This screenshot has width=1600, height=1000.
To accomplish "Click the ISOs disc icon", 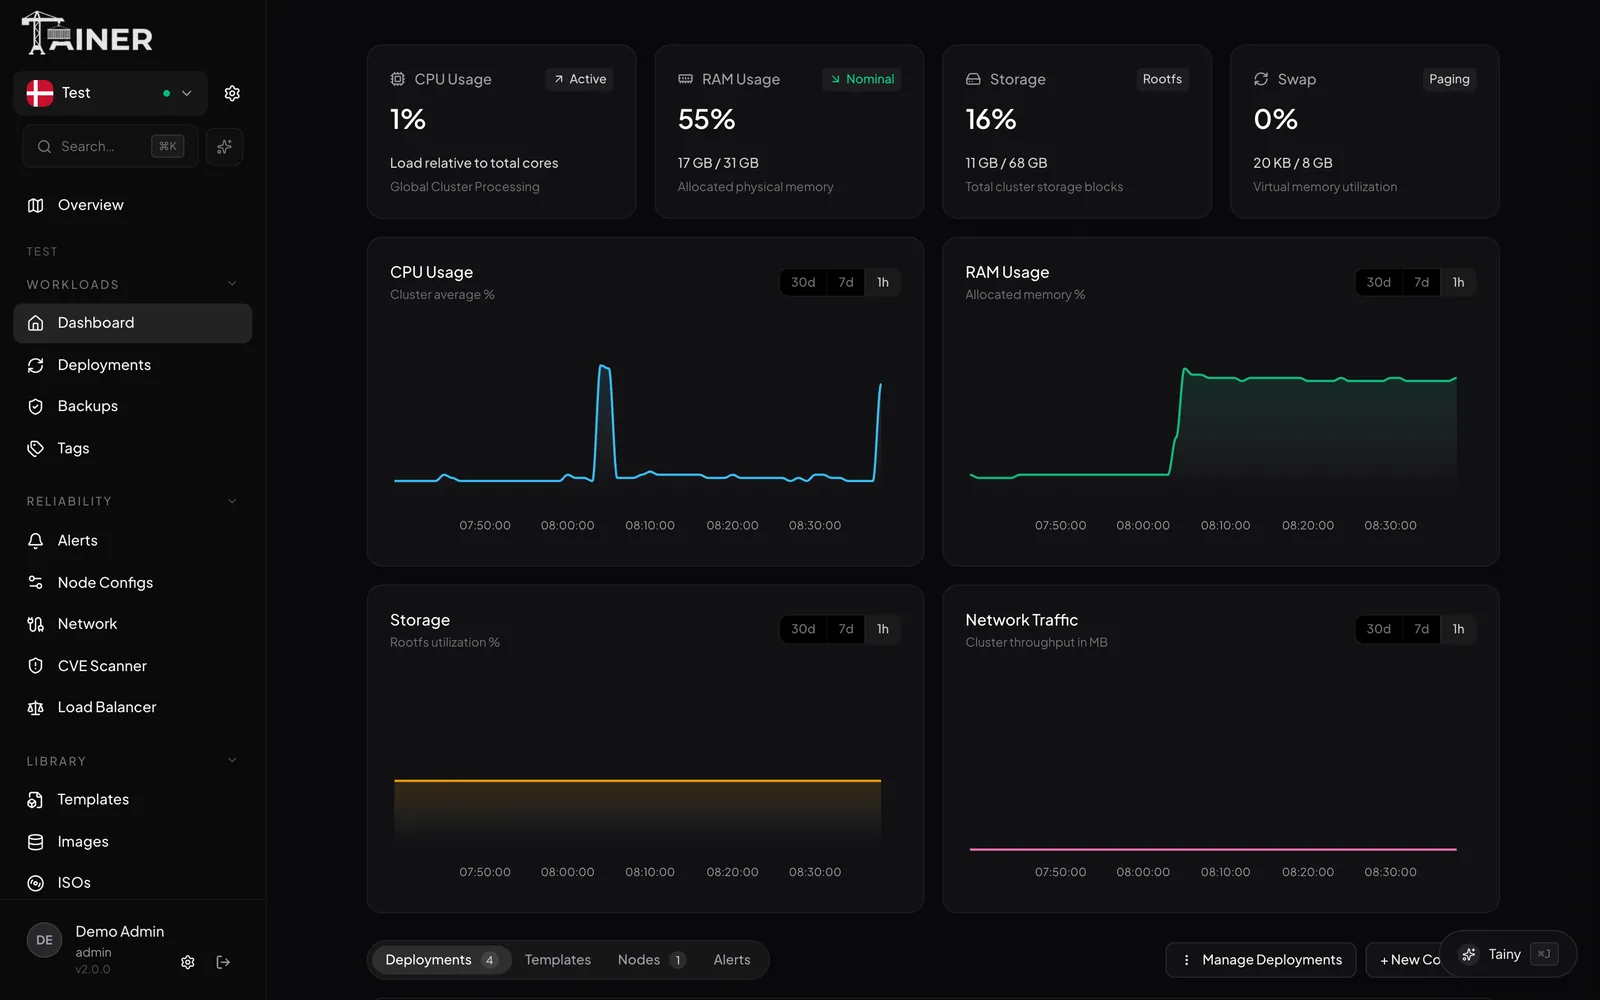I will [36, 883].
